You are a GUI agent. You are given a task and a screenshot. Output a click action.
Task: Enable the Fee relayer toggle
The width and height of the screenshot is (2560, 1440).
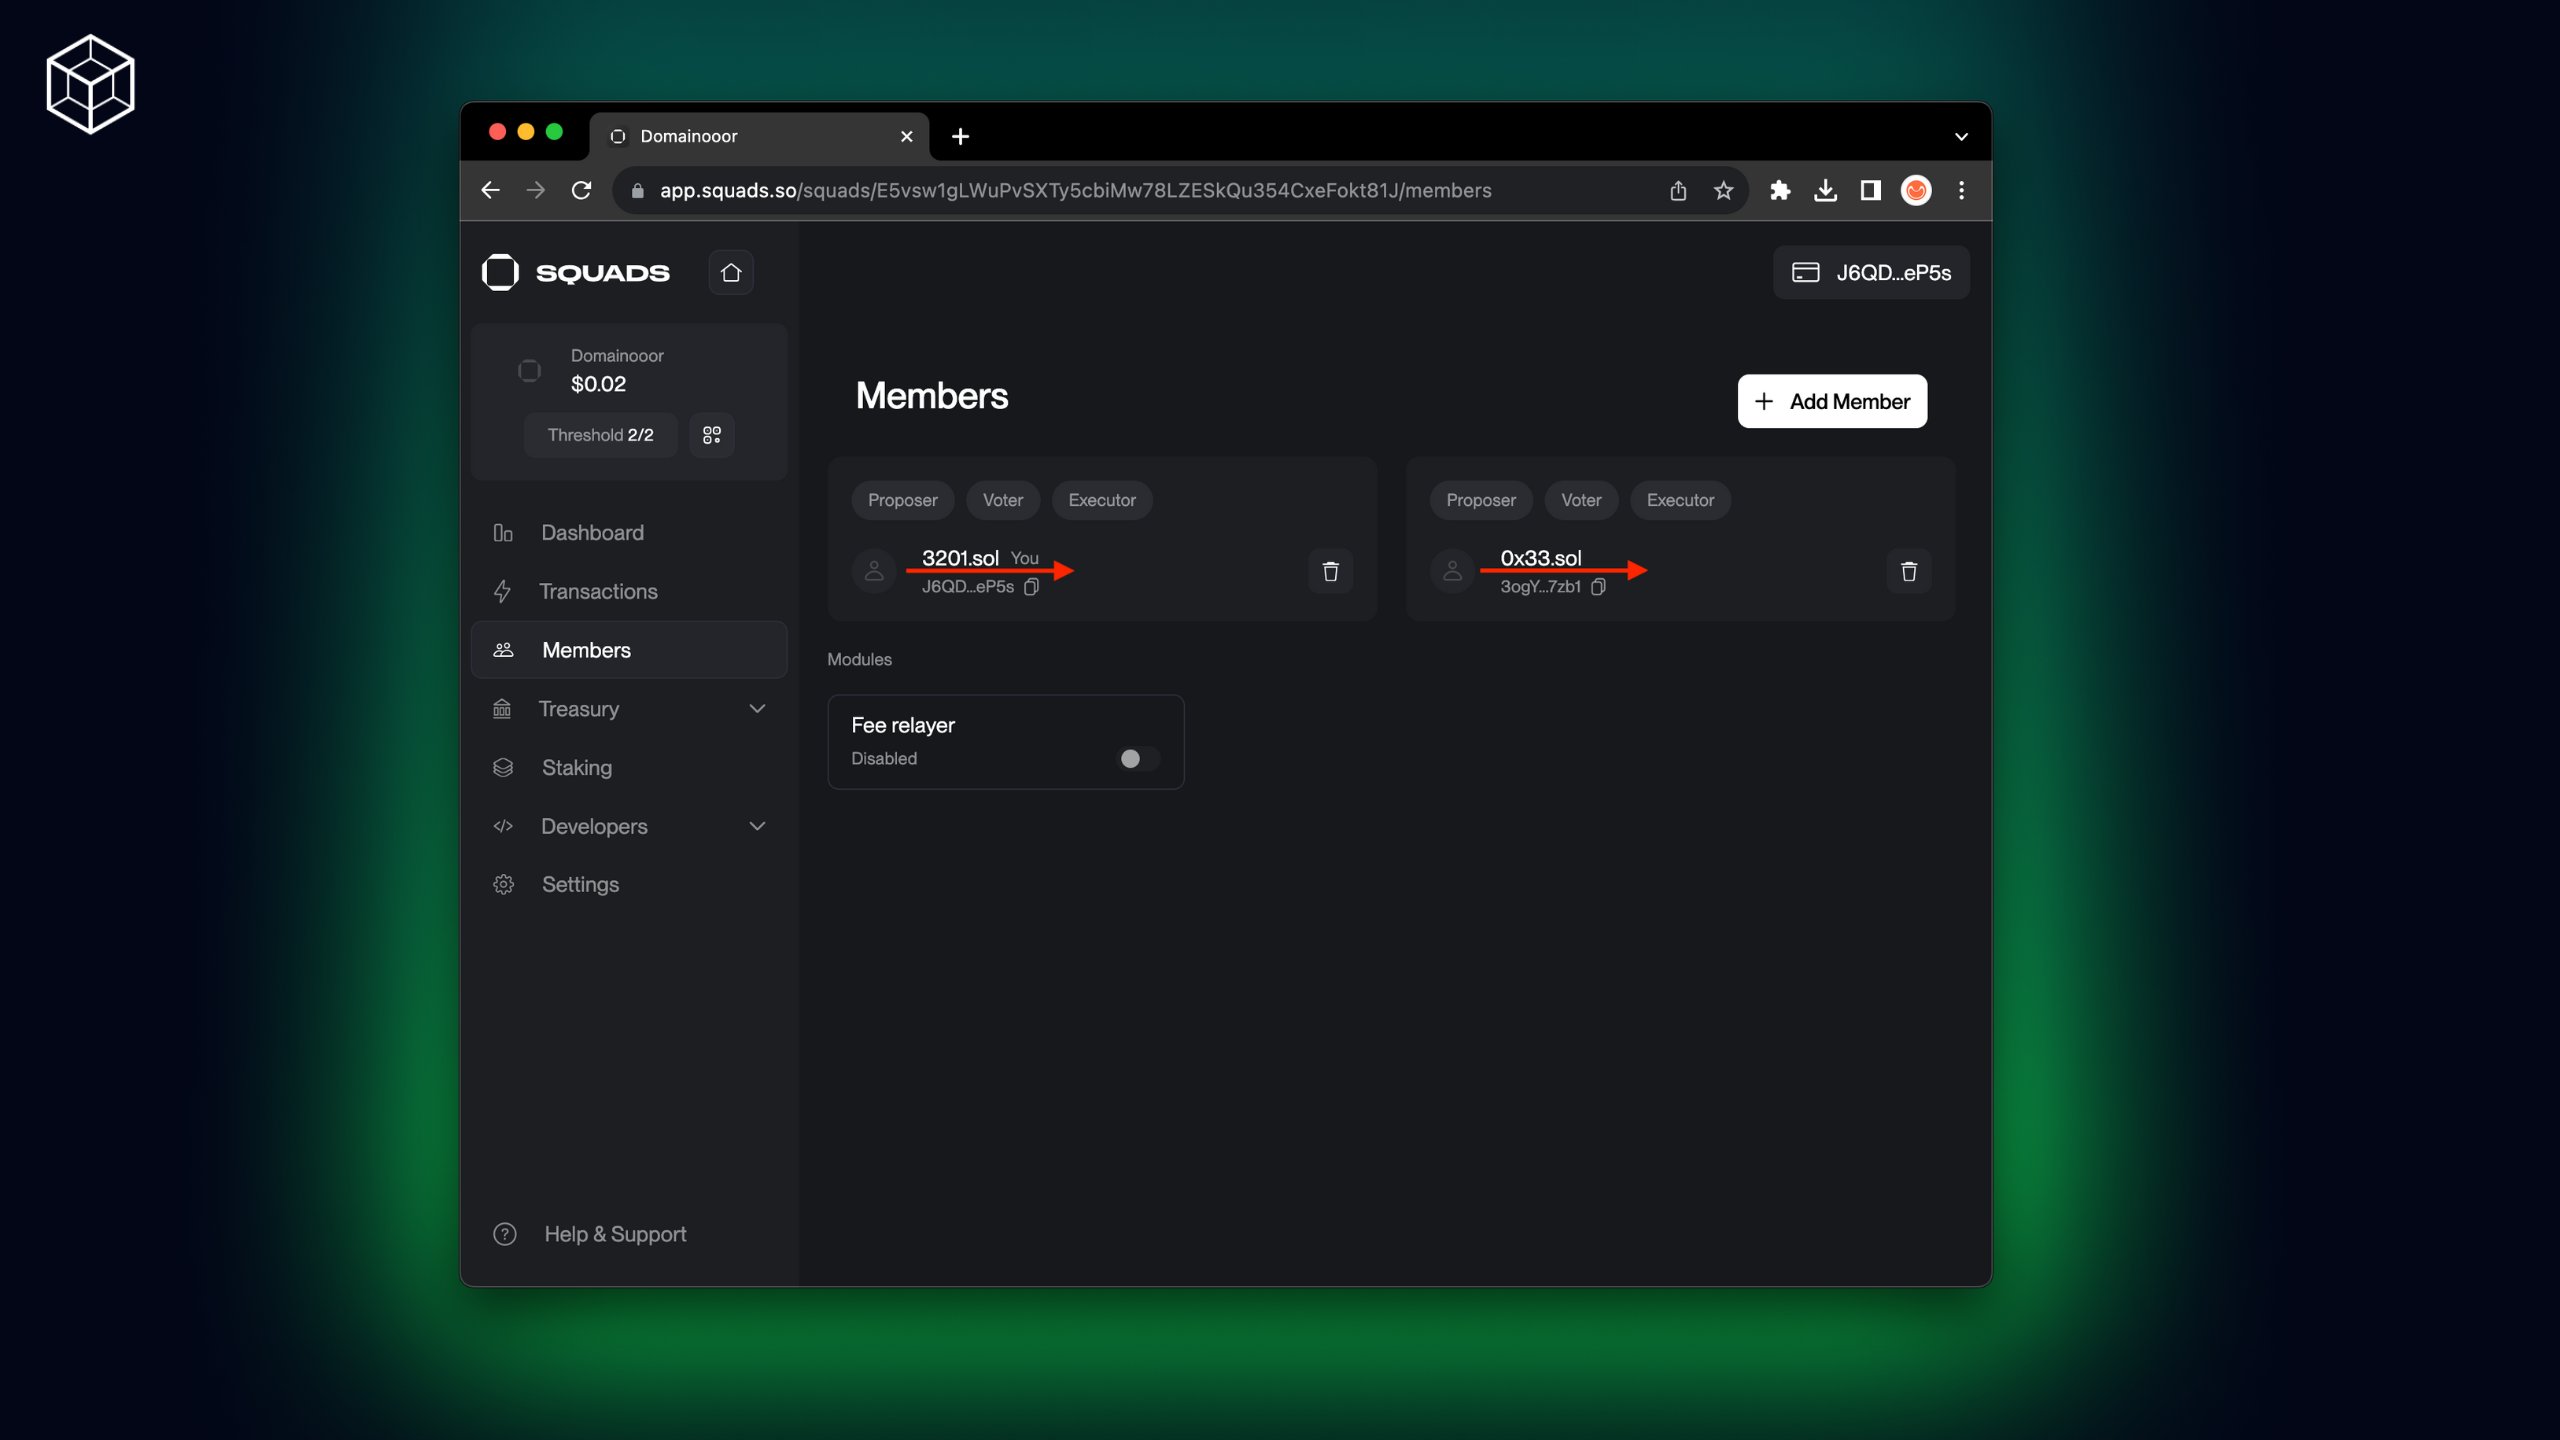click(x=1138, y=759)
